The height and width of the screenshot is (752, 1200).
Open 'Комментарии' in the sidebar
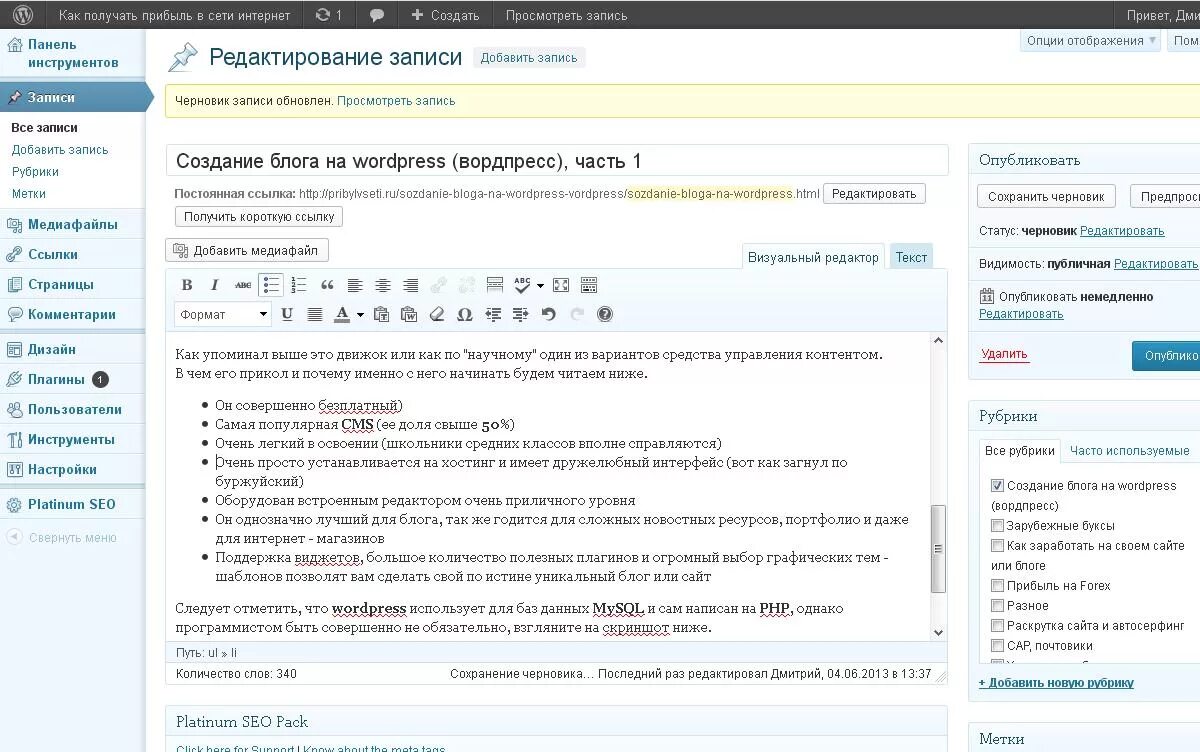click(72, 314)
